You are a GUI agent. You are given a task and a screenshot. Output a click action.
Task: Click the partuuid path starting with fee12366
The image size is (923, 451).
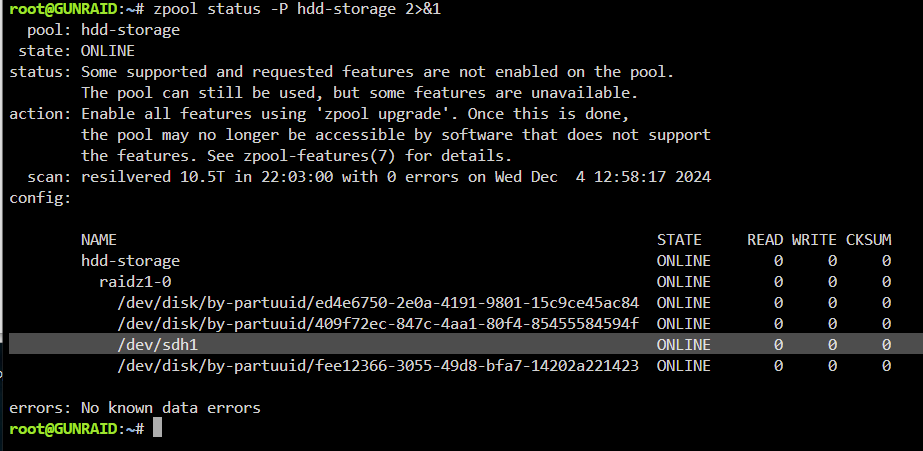pos(378,366)
